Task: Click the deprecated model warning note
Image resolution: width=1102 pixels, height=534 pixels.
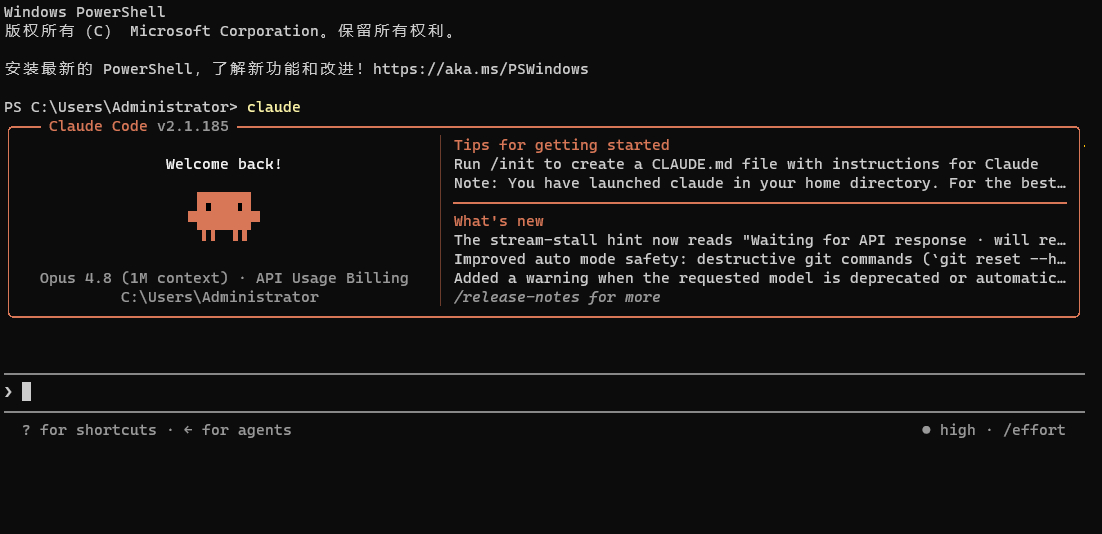Action: tap(760, 278)
